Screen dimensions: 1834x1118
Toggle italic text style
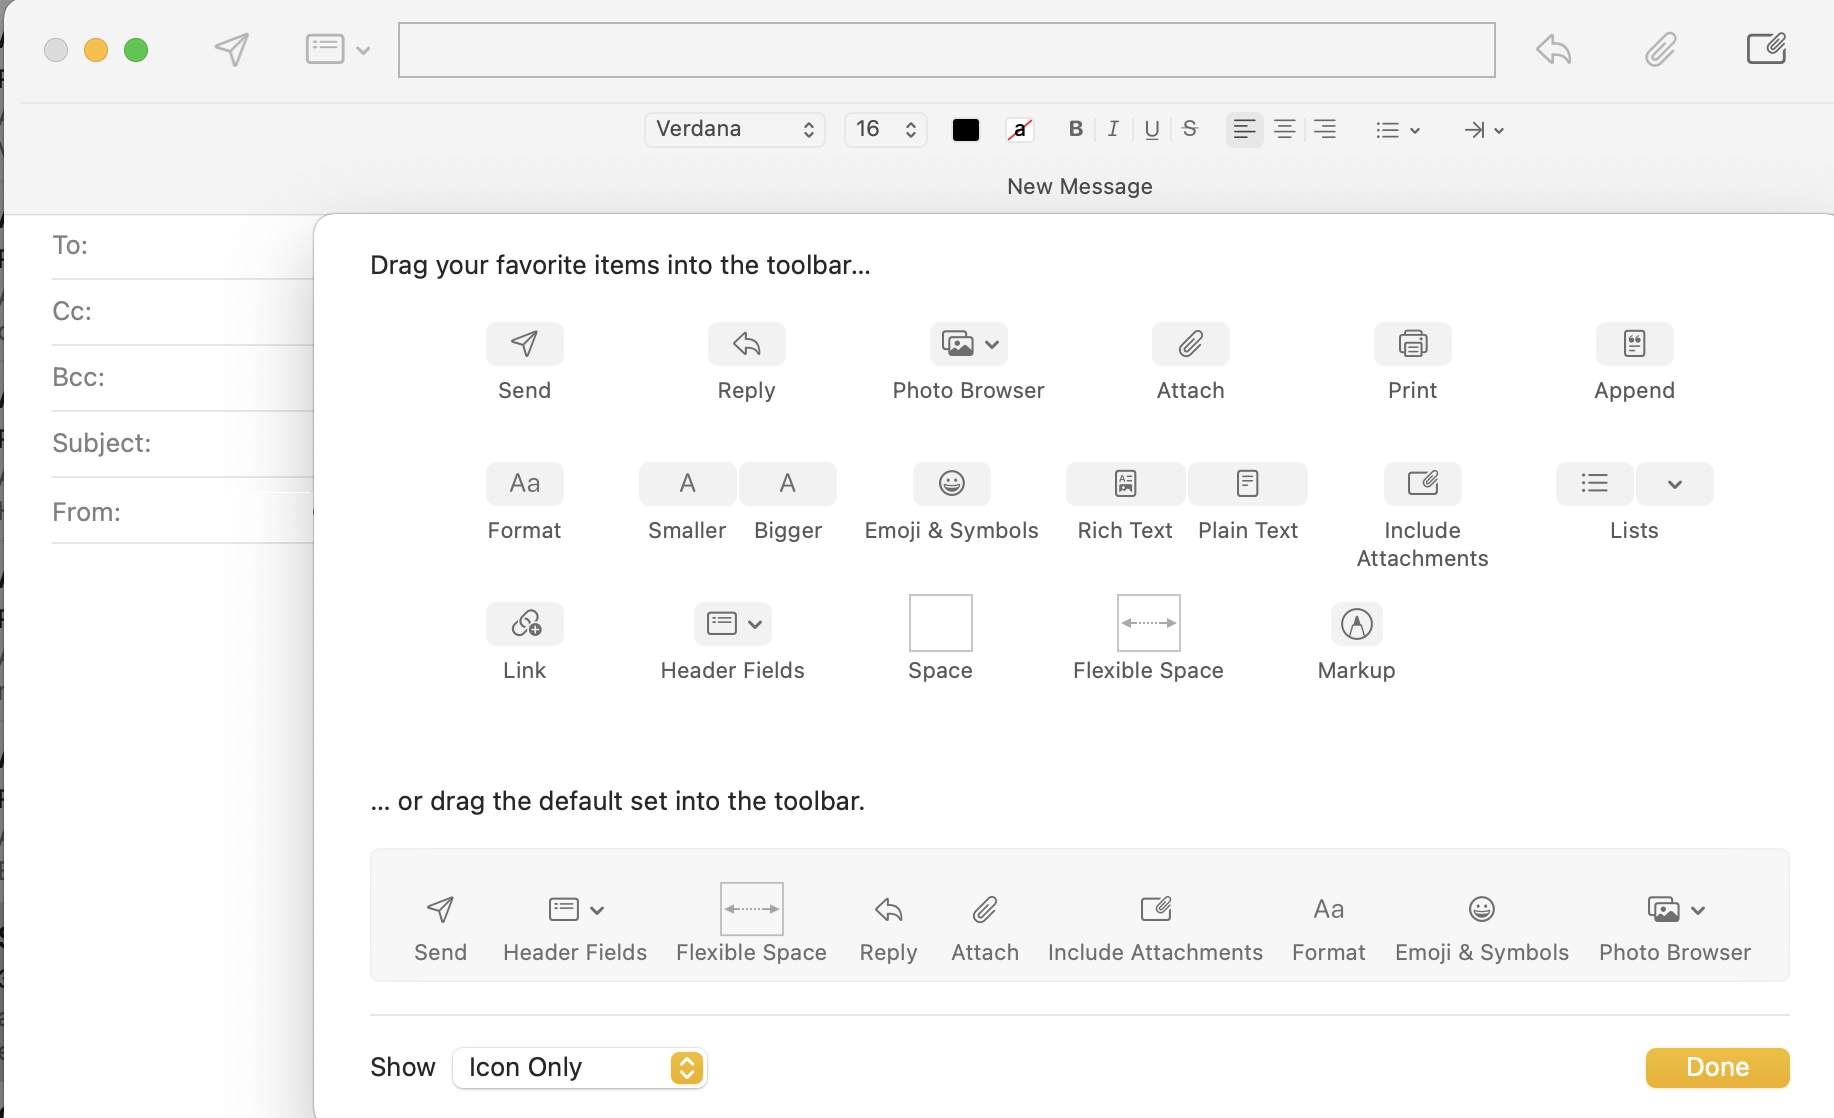pyautogui.click(x=1113, y=129)
